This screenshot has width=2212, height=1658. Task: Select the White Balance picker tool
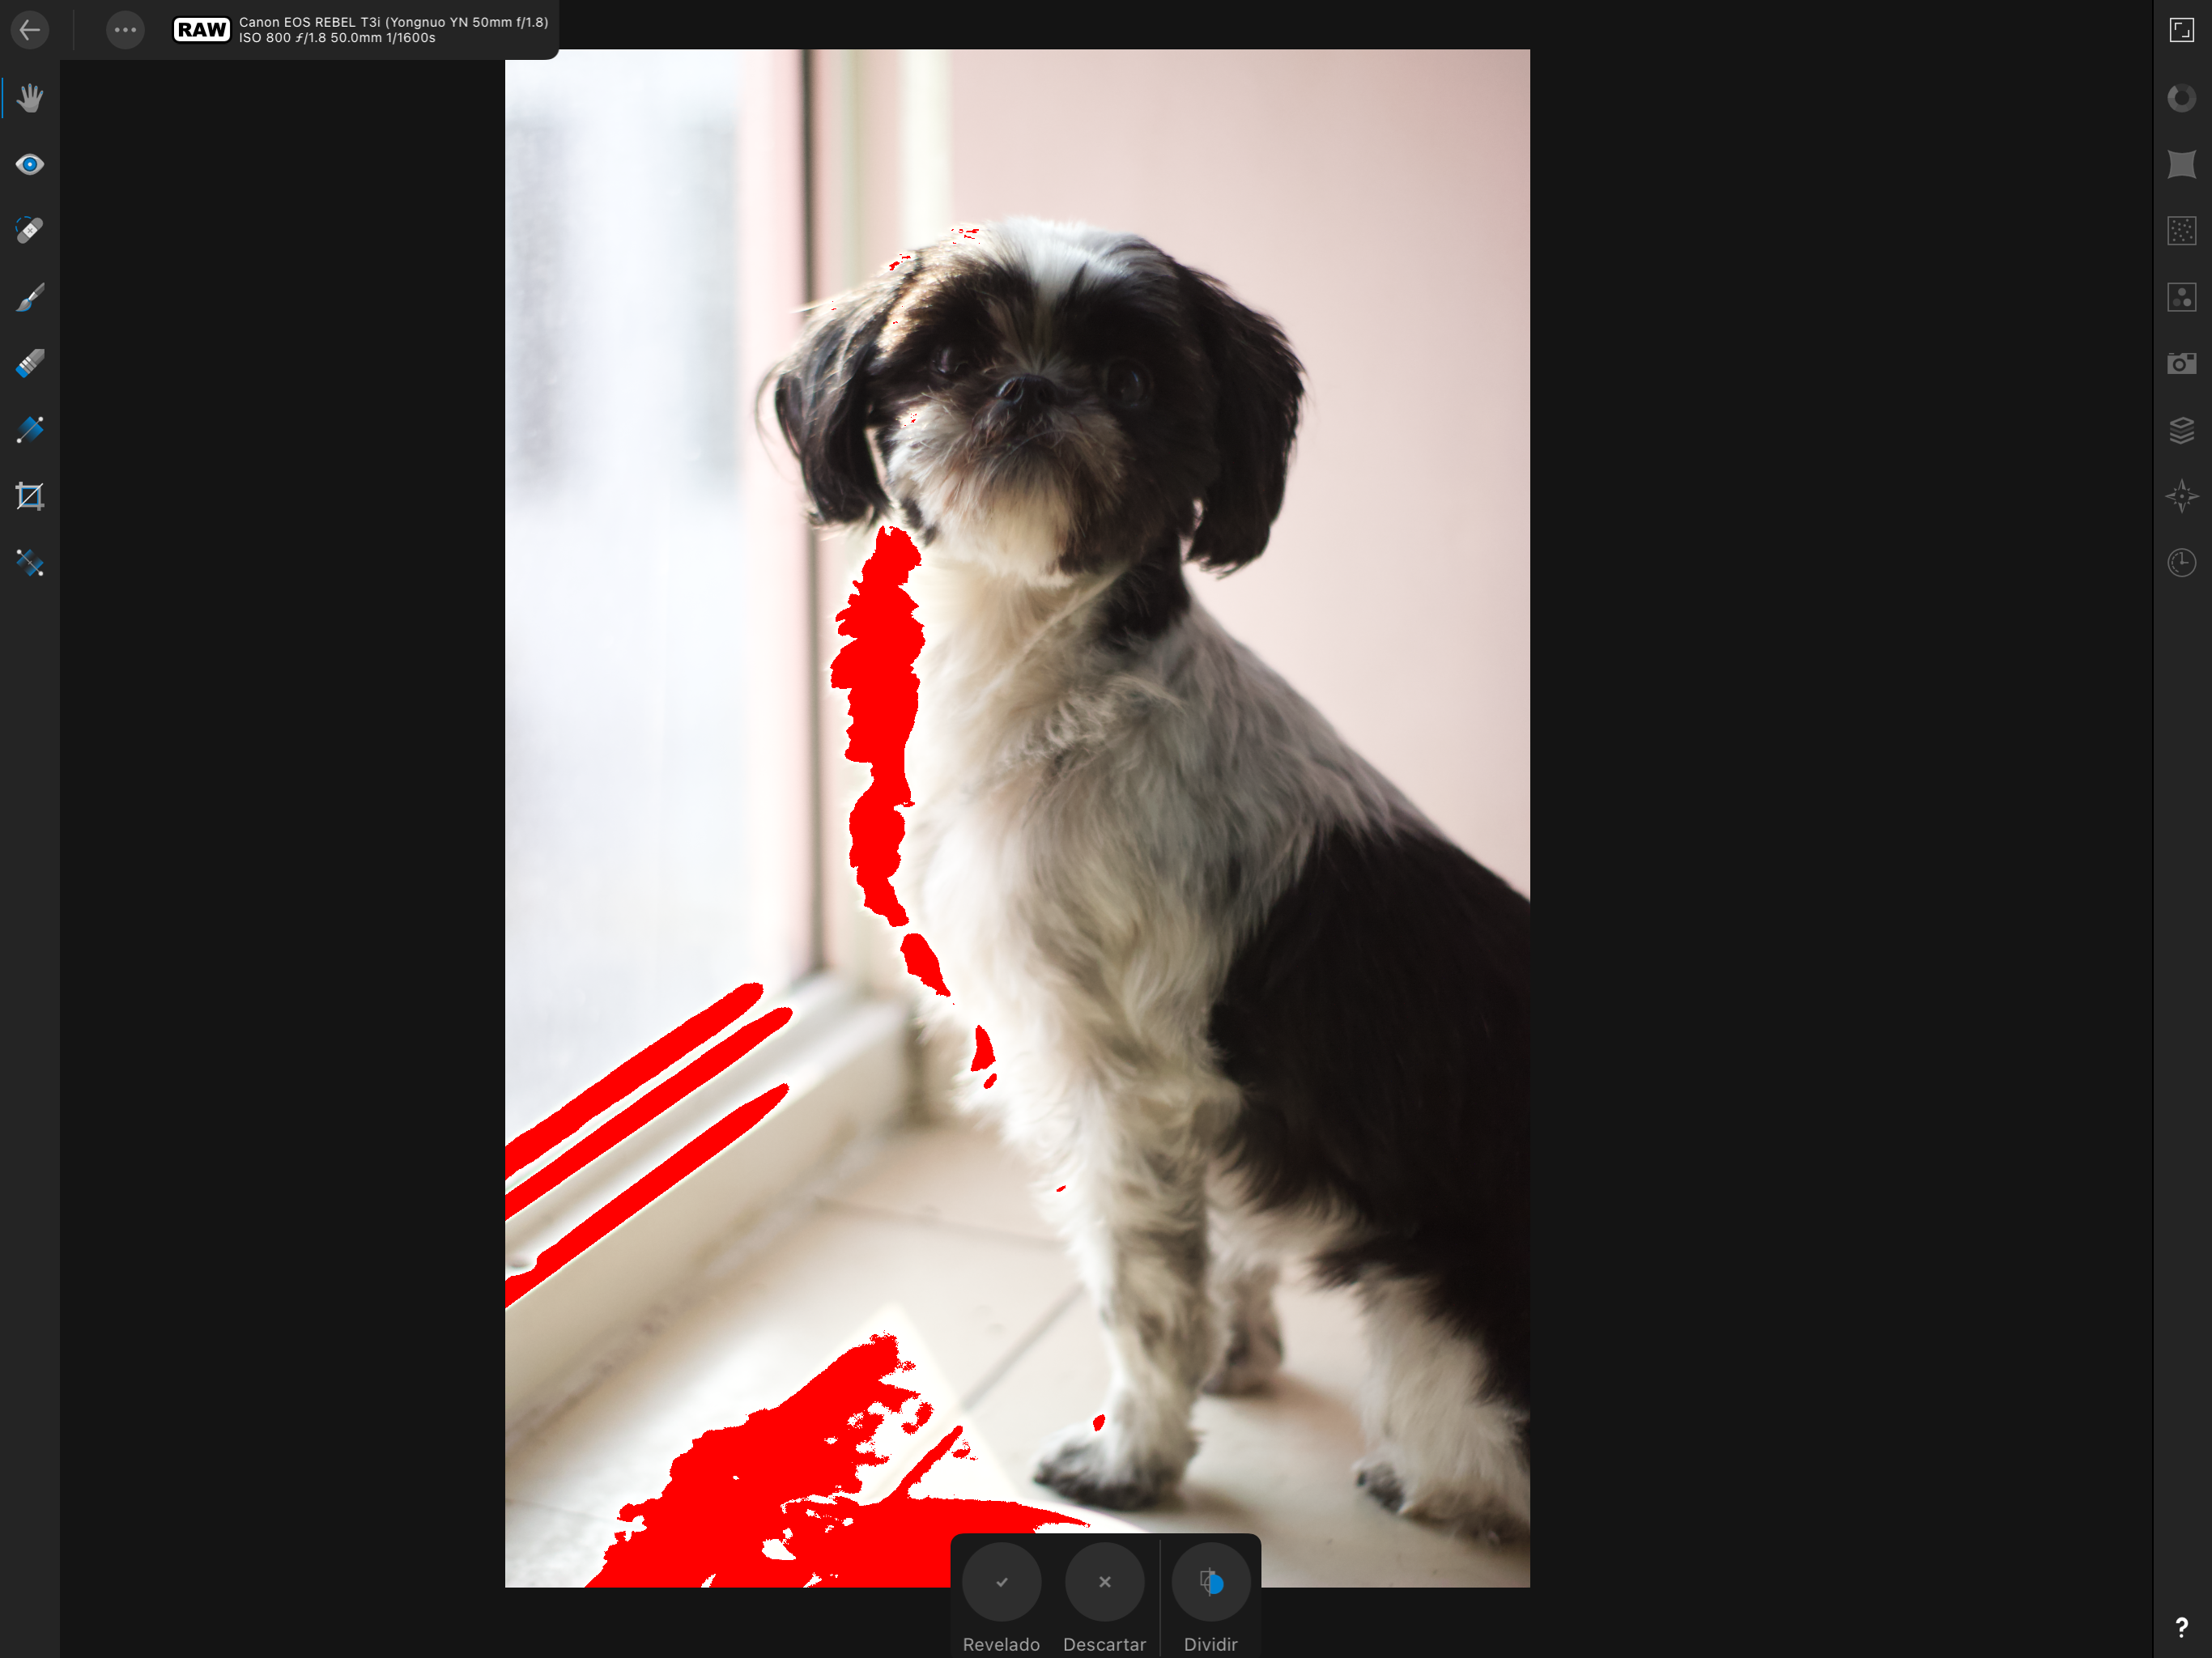tap(30, 563)
